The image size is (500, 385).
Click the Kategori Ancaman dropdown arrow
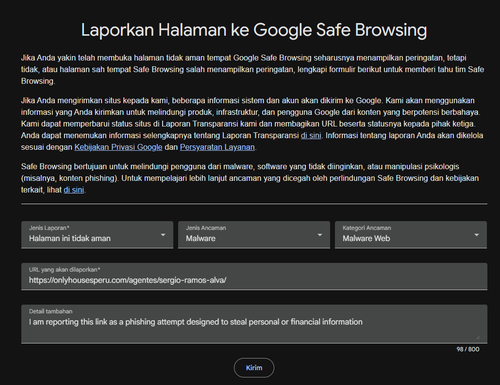[477, 235]
